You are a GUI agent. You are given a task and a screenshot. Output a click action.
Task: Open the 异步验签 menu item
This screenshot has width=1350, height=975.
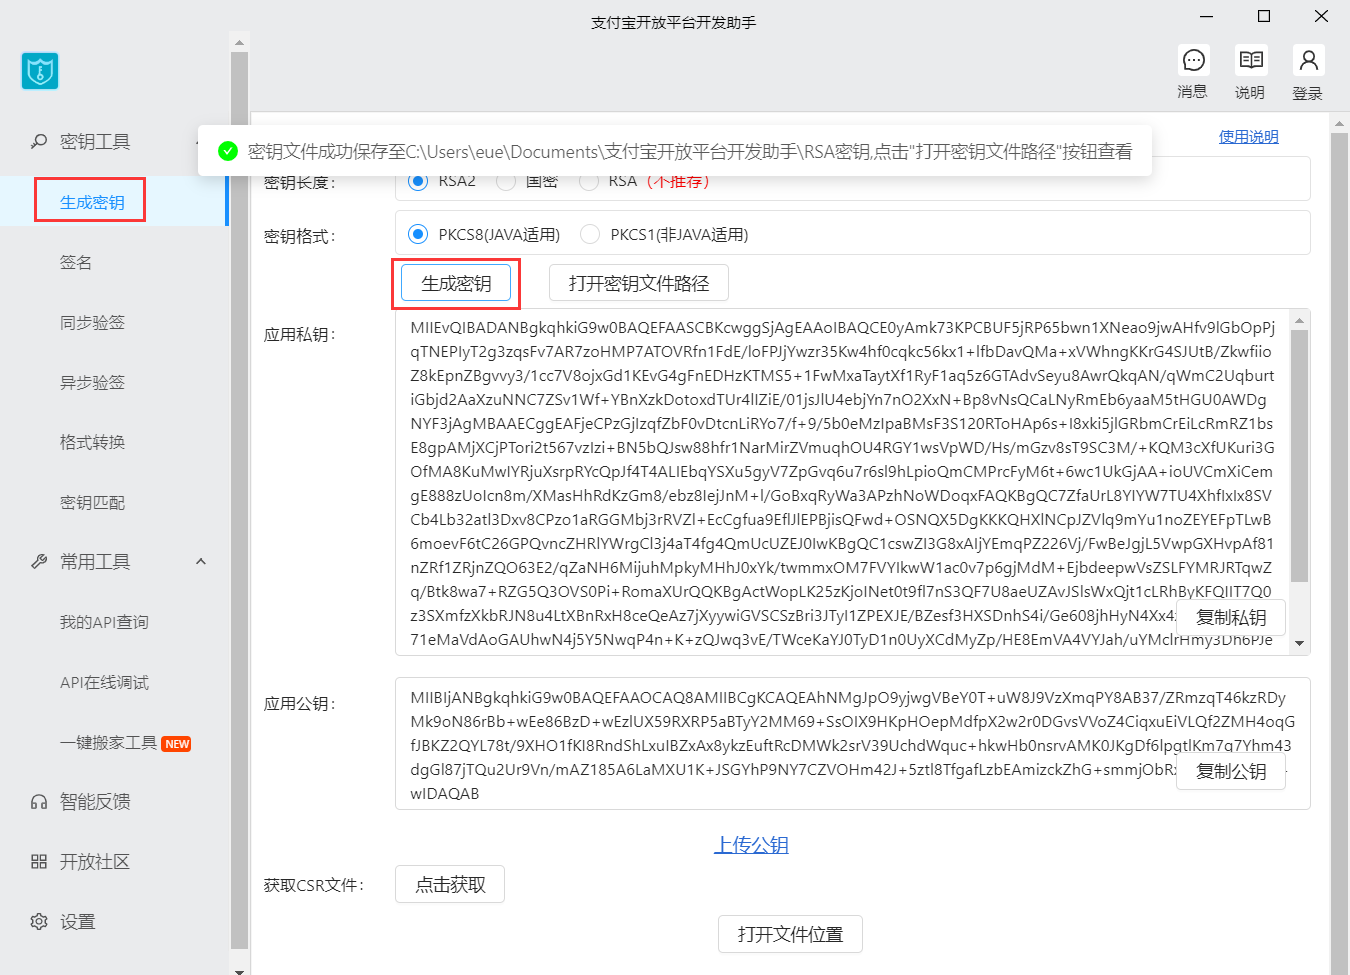point(92,382)
